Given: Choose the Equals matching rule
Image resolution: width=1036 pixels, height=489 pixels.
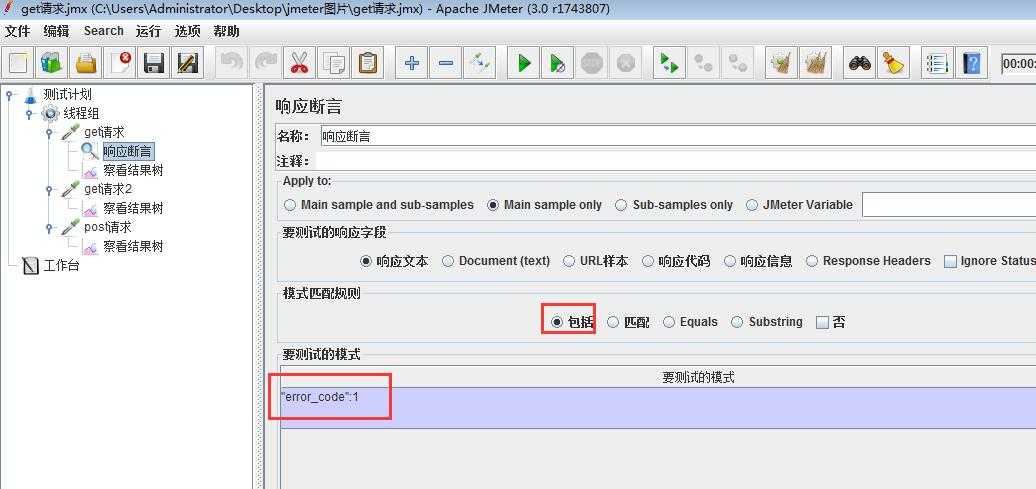Looking at the screenshot, I should 690,322.
